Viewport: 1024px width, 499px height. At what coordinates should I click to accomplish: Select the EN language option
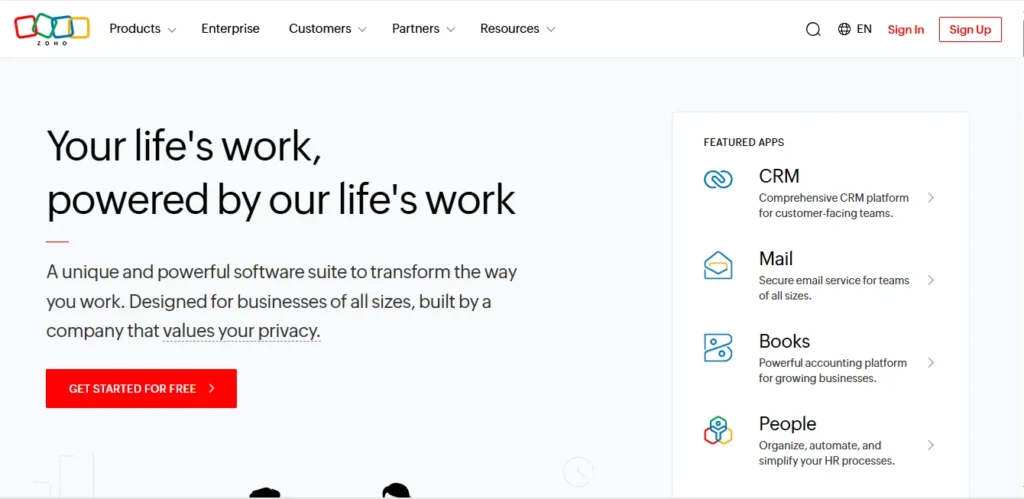pos(864,29)
